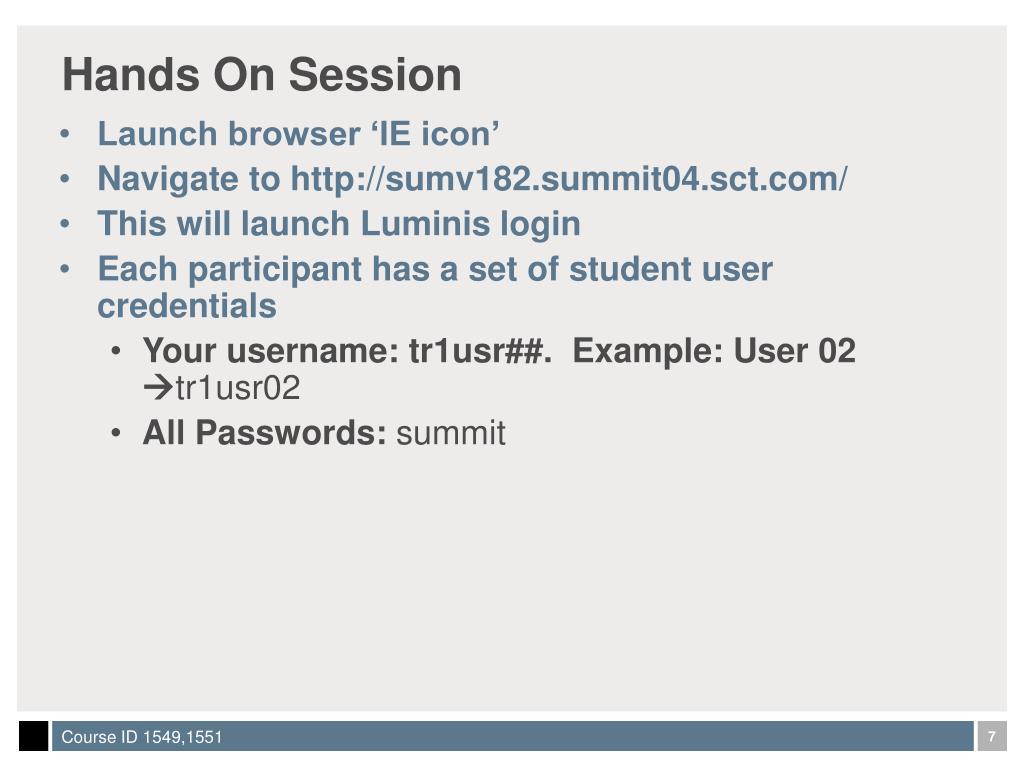The image size is (1024, 768).
Task: Open the sumv182.summit04.sct.com URL
Action: pyautogui.click(x=569, y=179)
